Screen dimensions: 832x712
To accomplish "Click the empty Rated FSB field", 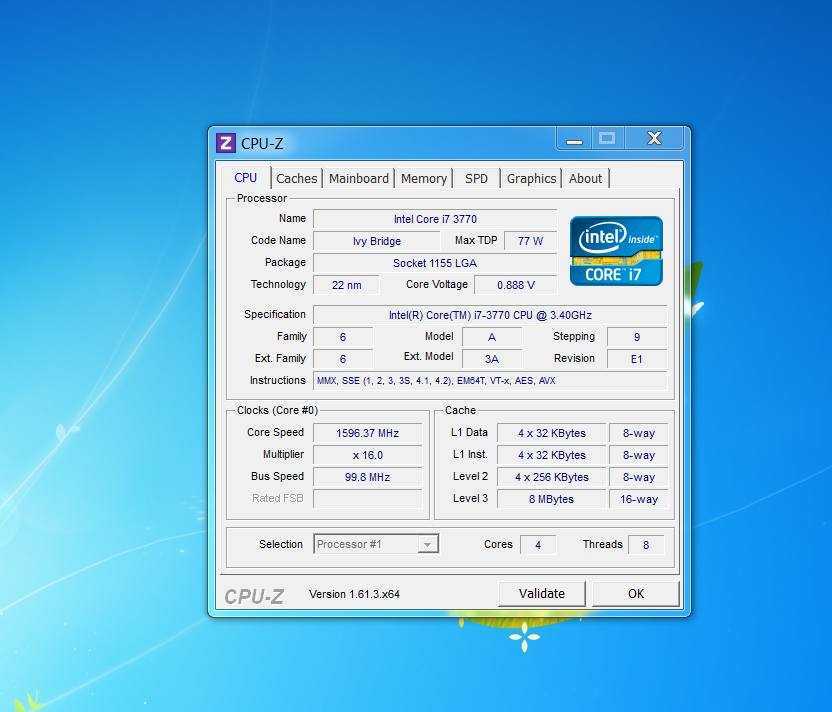I will point(367,499).
